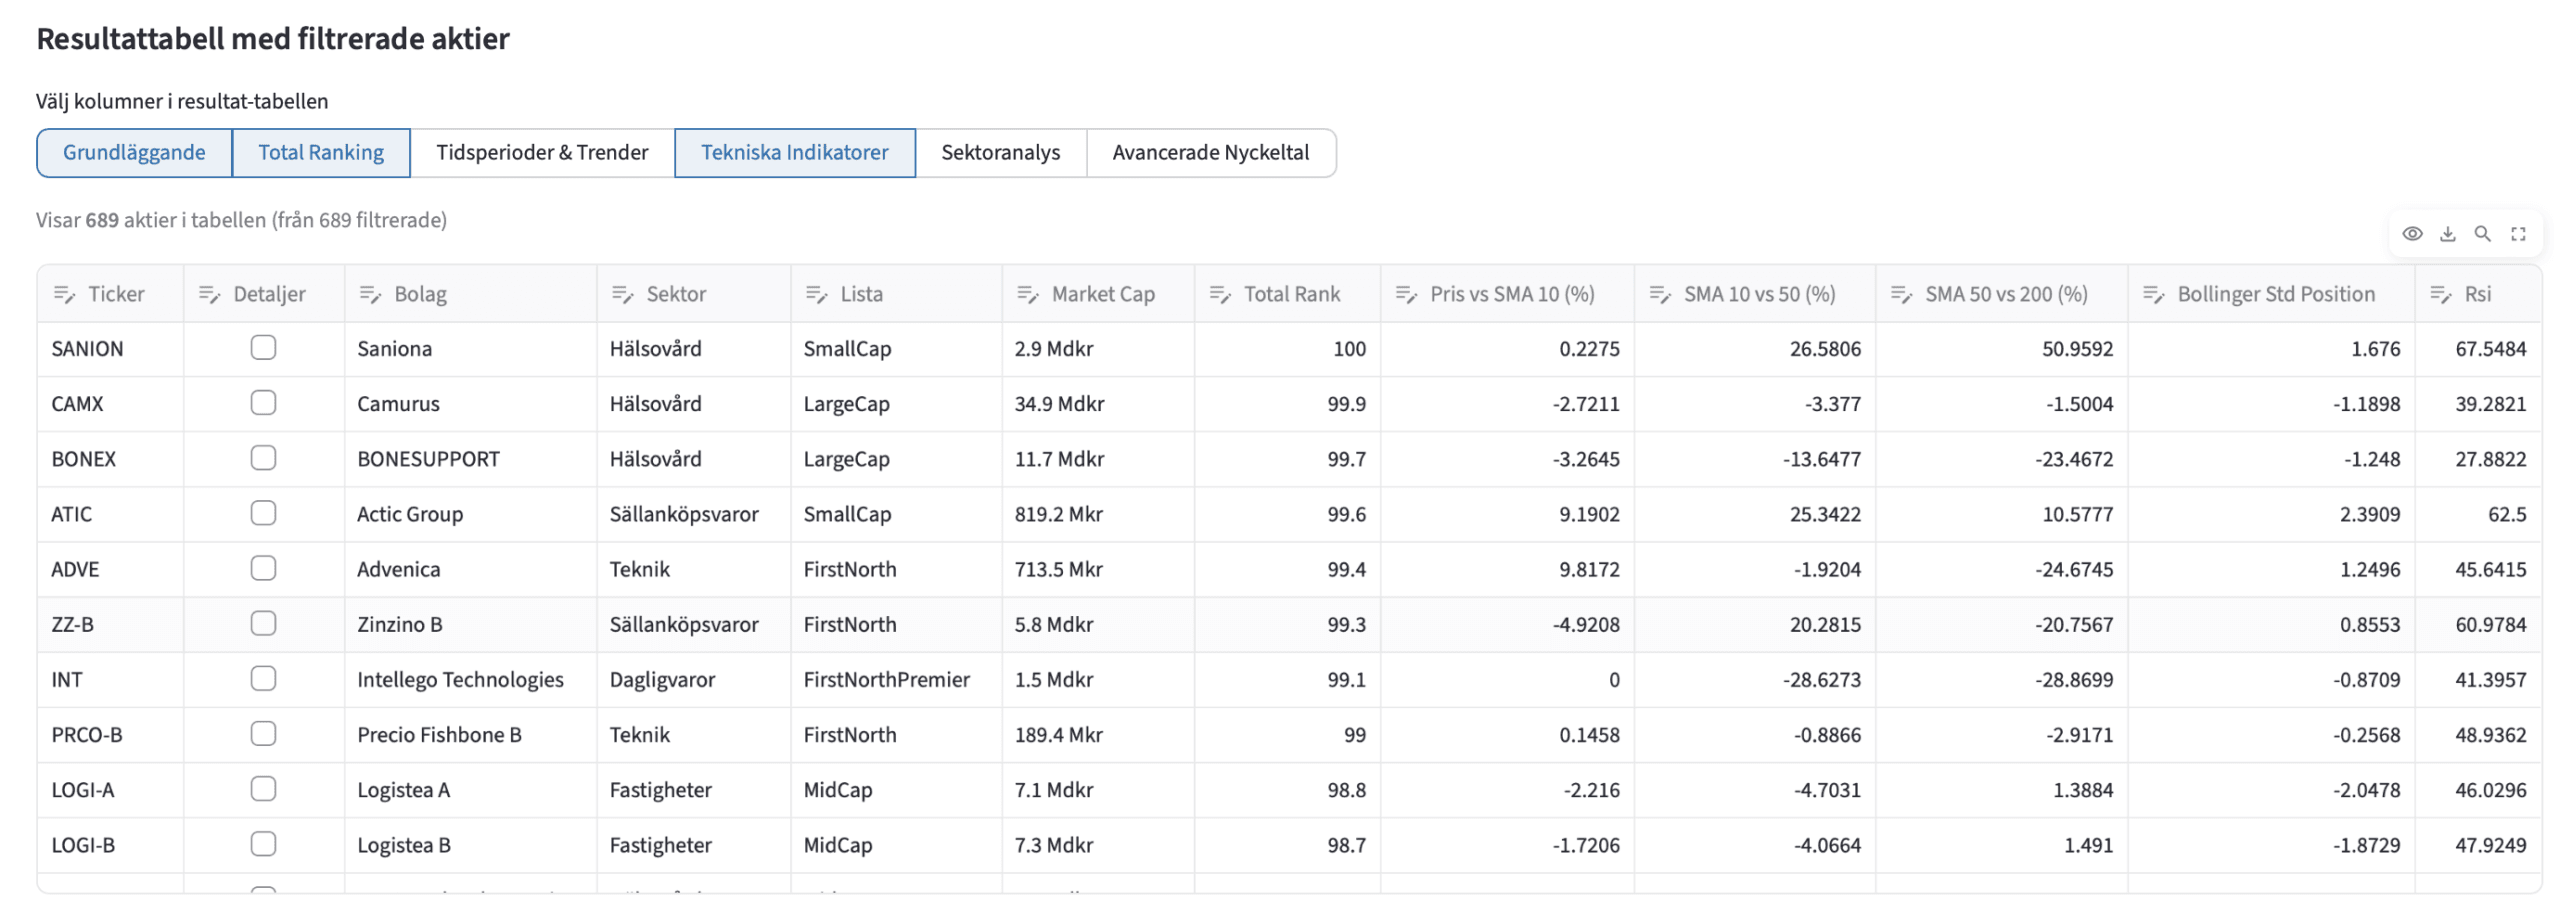Image resolution: width=2560 pixels, height=913 pixels.
Task: Click edit icon in Ticker column header
Action: point(64,294)
